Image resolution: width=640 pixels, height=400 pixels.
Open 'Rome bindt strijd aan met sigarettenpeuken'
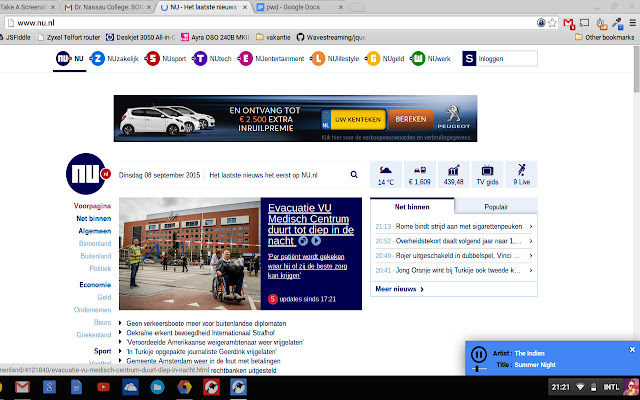[459, 226]
